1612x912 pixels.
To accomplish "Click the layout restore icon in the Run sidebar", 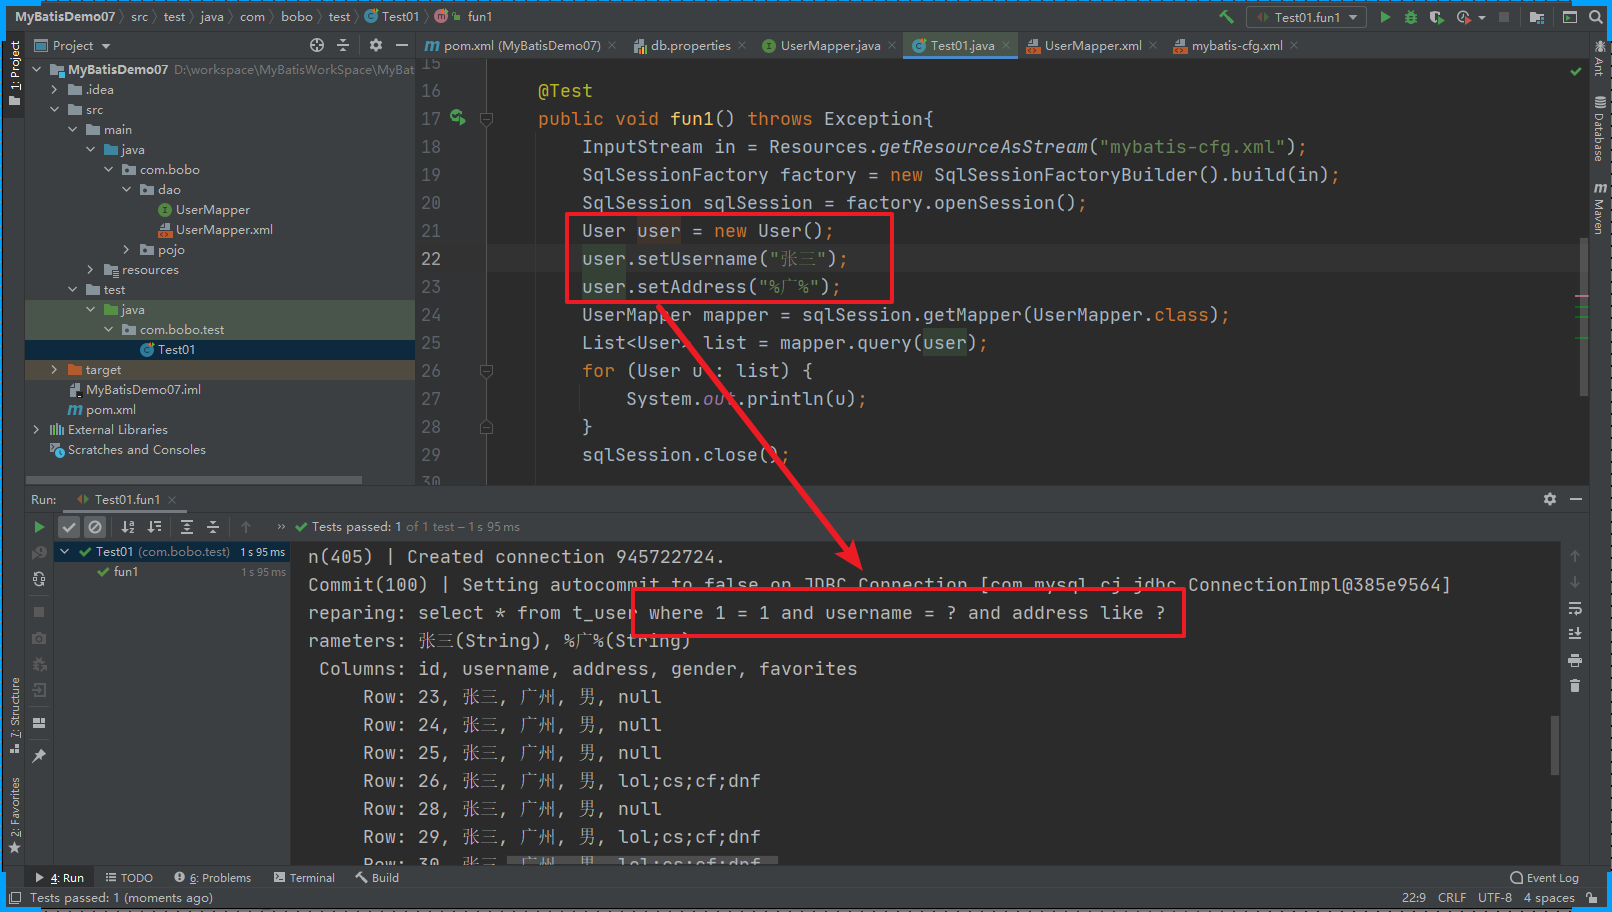I will 39,723.
